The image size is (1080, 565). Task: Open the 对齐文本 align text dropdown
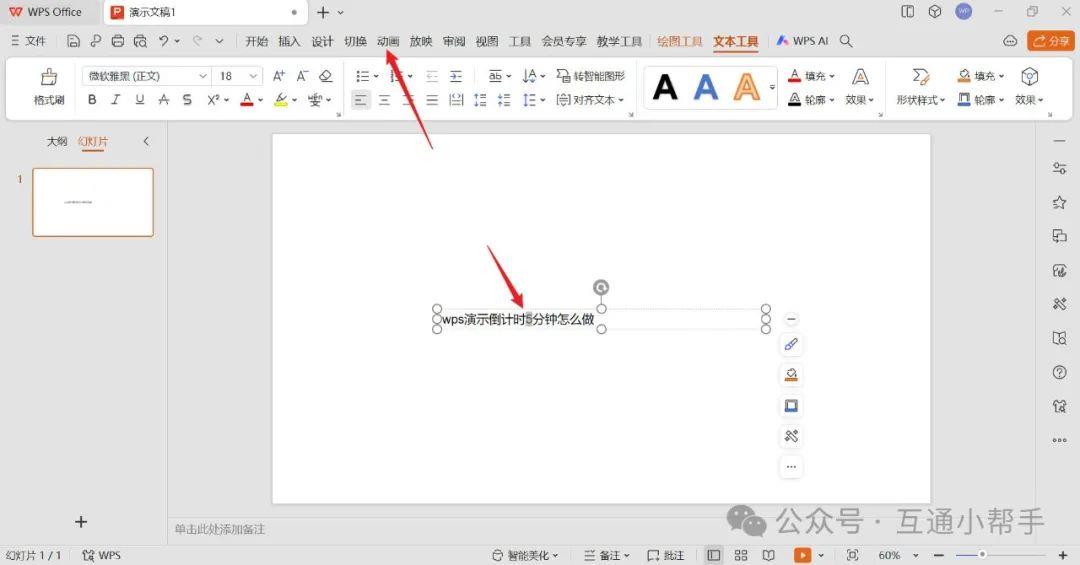pos(590,100)
